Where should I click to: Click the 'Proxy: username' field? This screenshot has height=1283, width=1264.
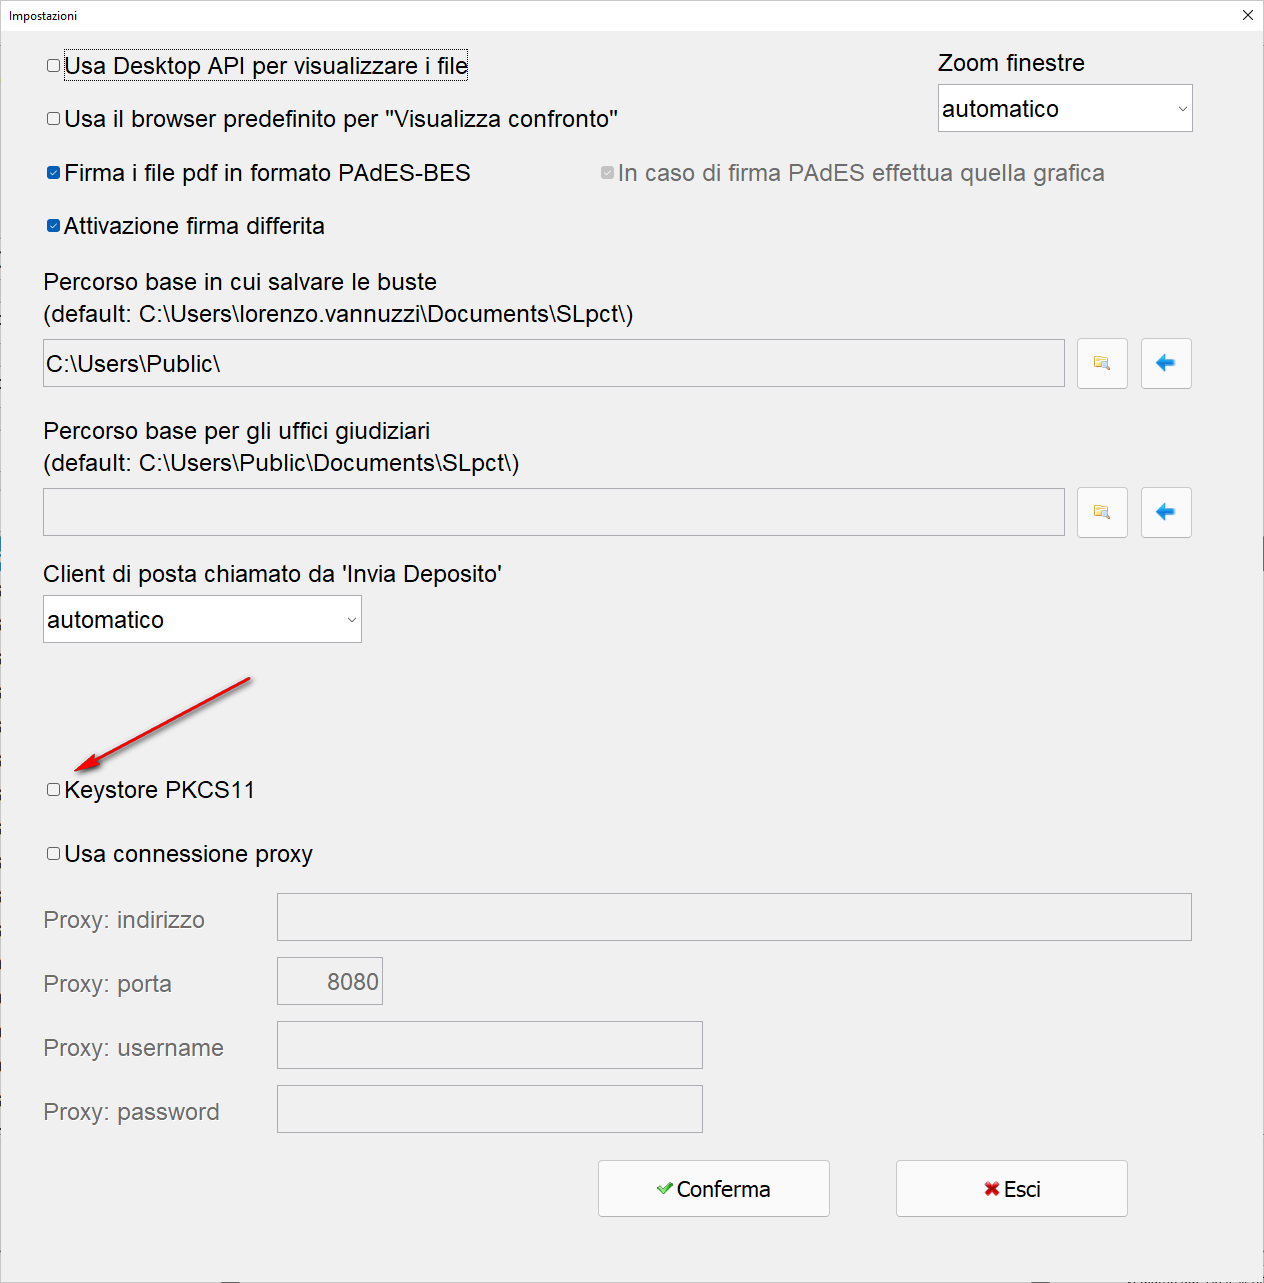tap(490, 1045)
